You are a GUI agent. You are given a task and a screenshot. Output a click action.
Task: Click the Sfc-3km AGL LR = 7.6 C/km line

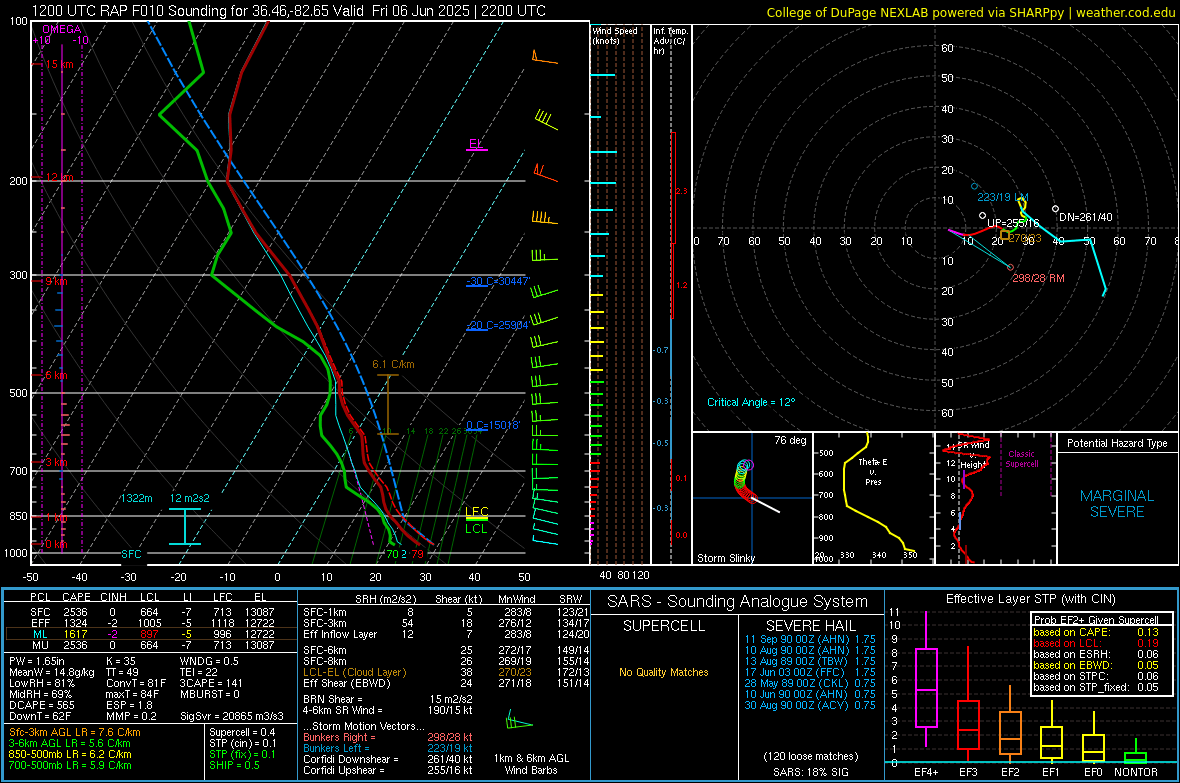75,732
